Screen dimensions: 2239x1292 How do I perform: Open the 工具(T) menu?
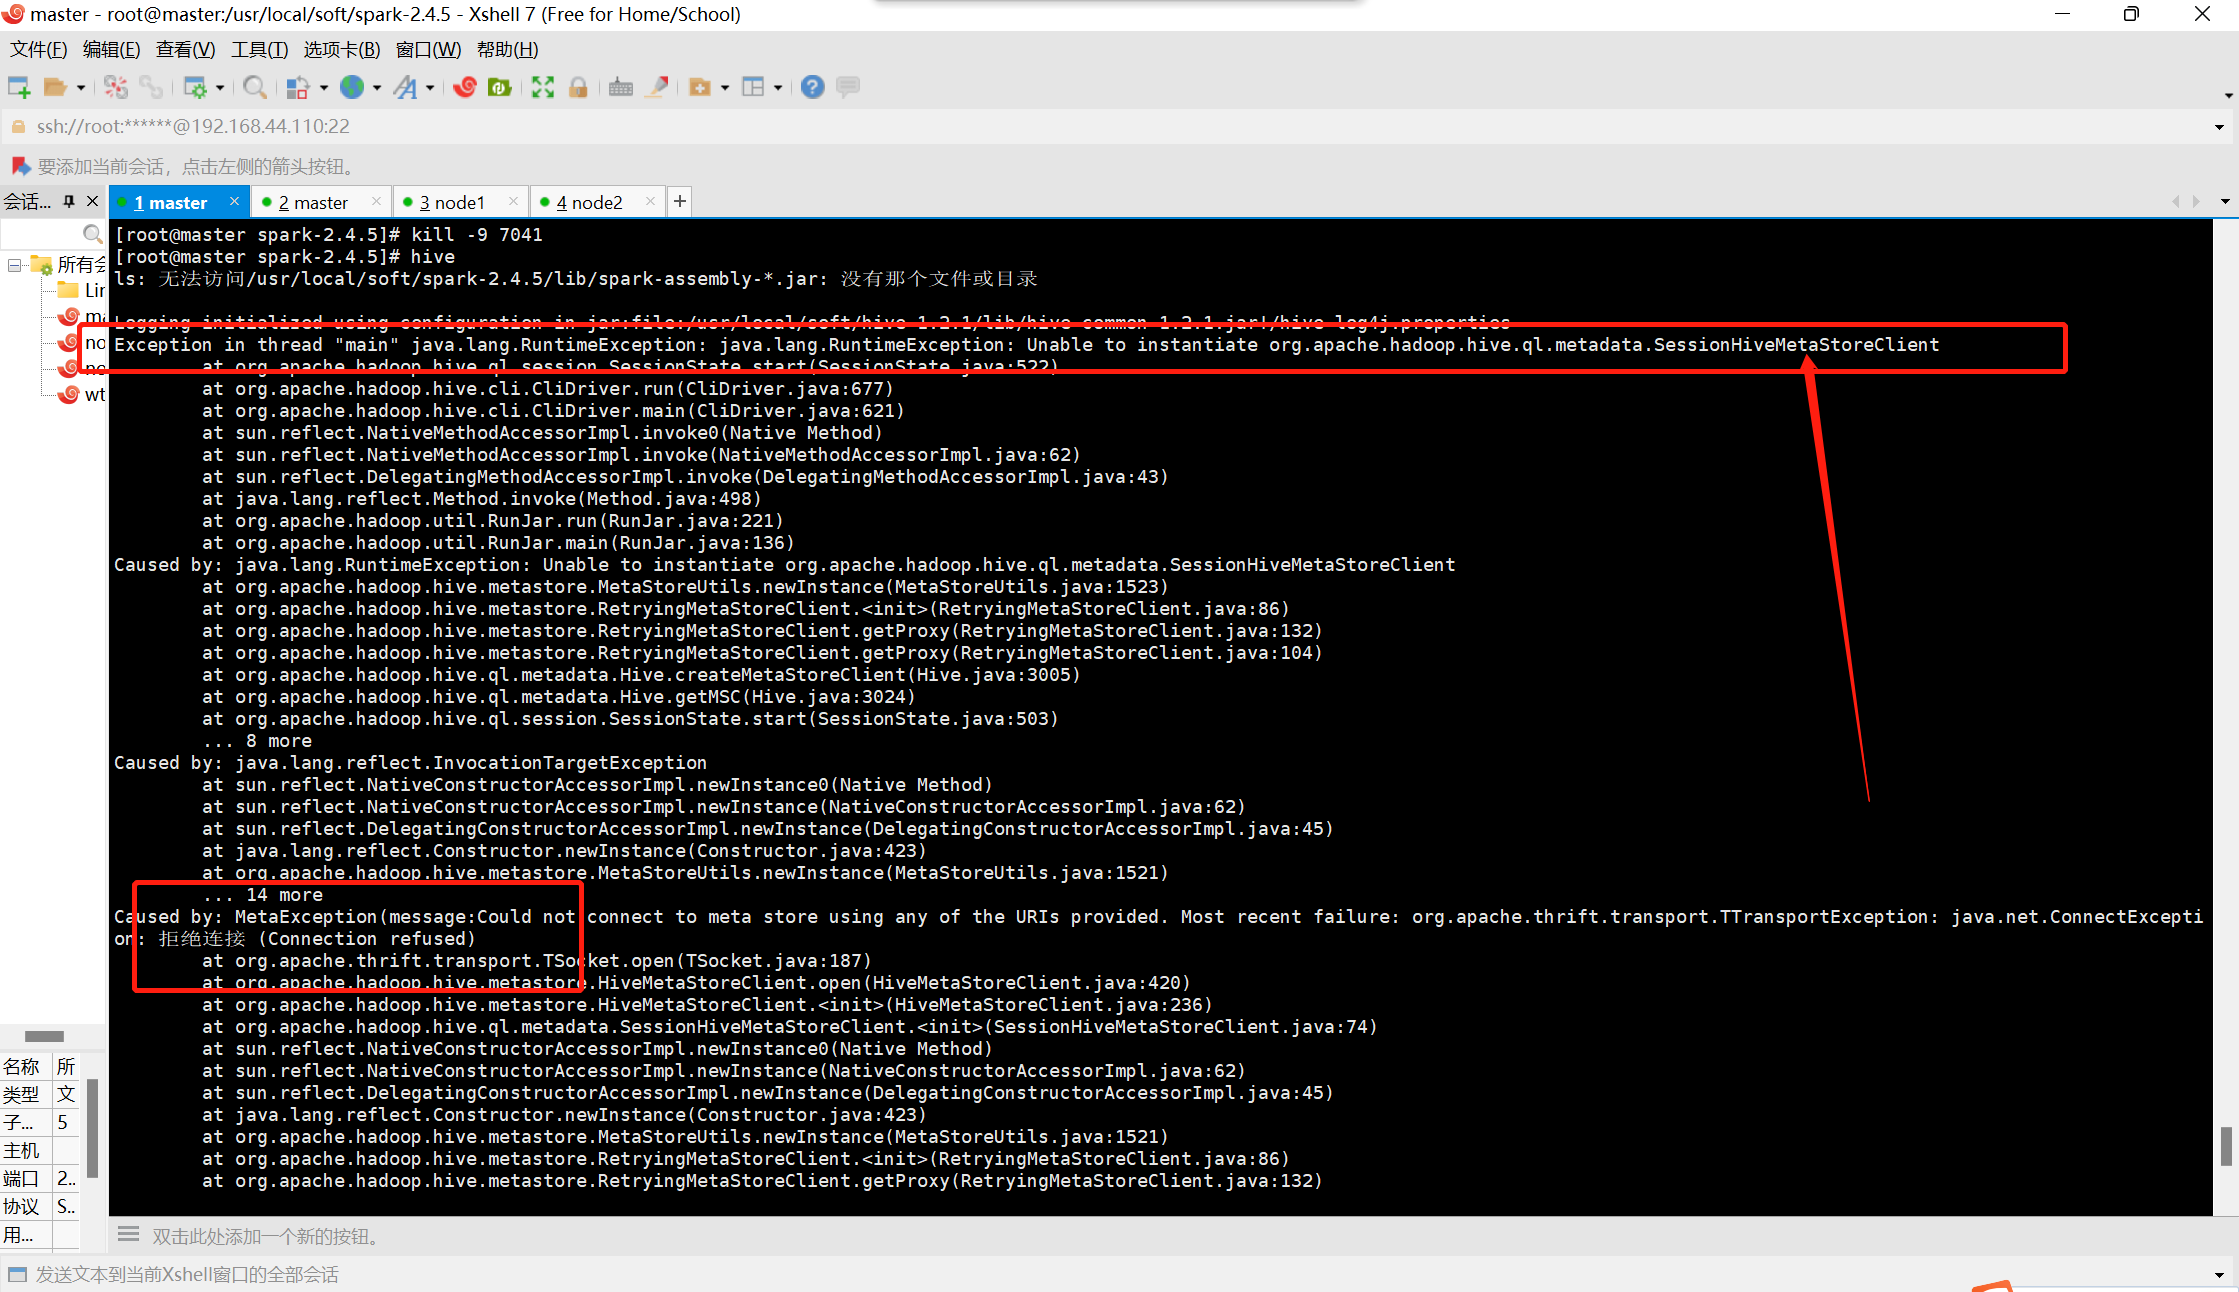(x=259, y=49)
